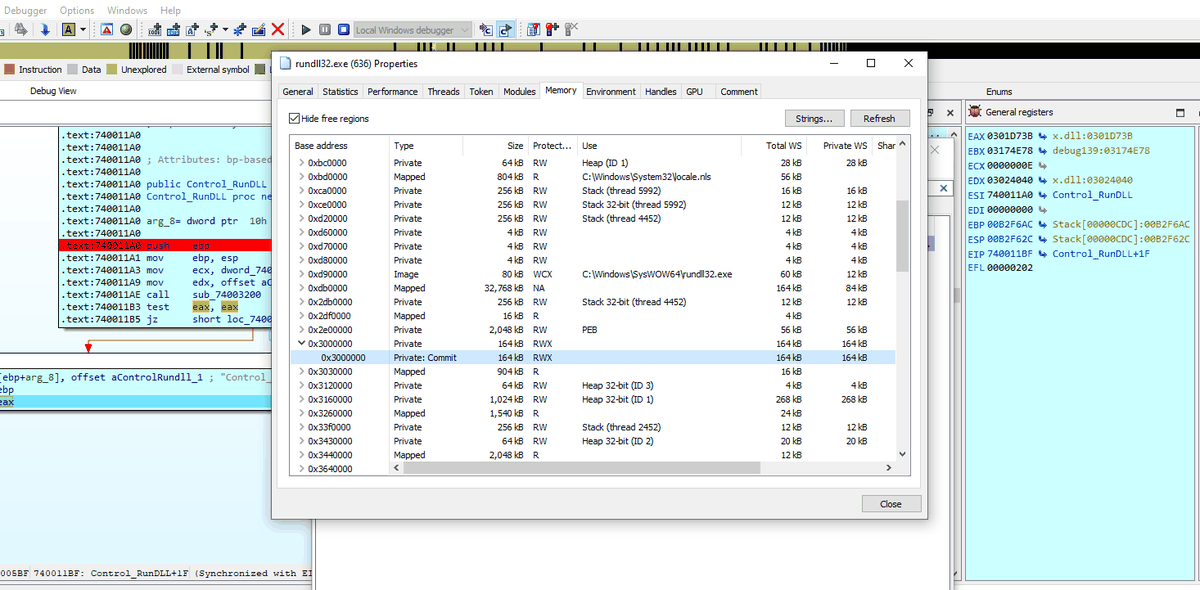Click the document icon in Properties title bar

click(x=286, y=63)
